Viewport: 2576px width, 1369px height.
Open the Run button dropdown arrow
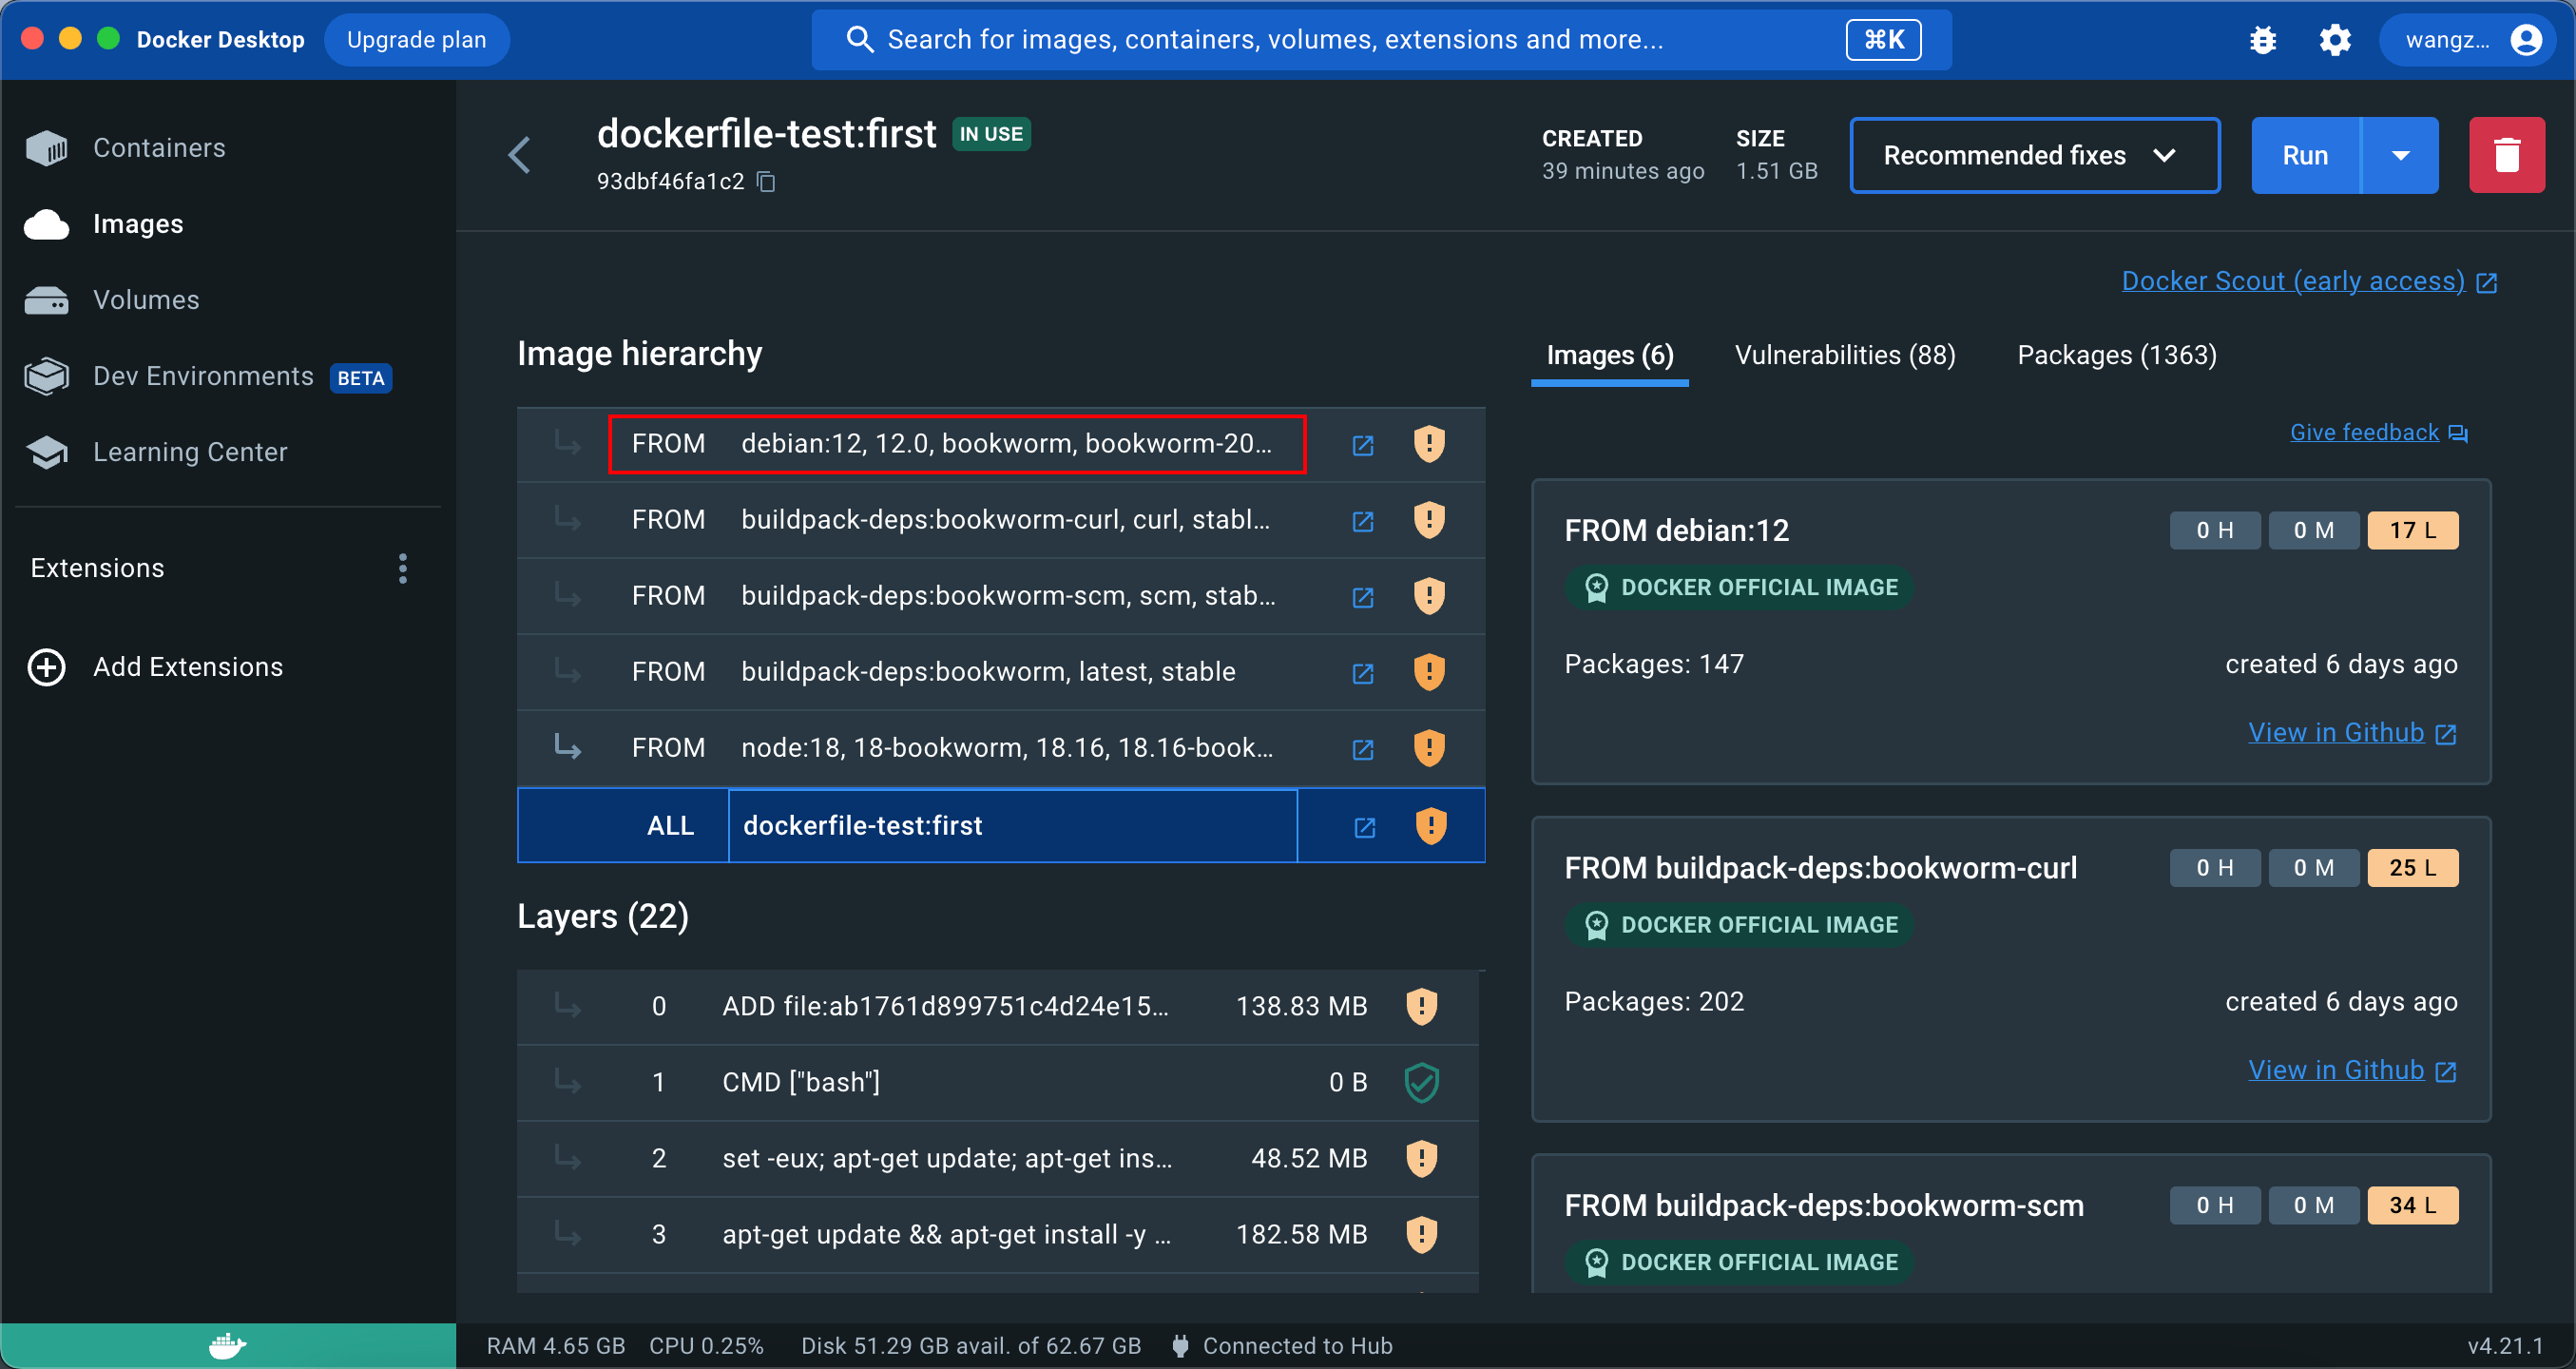point(2400,155)
